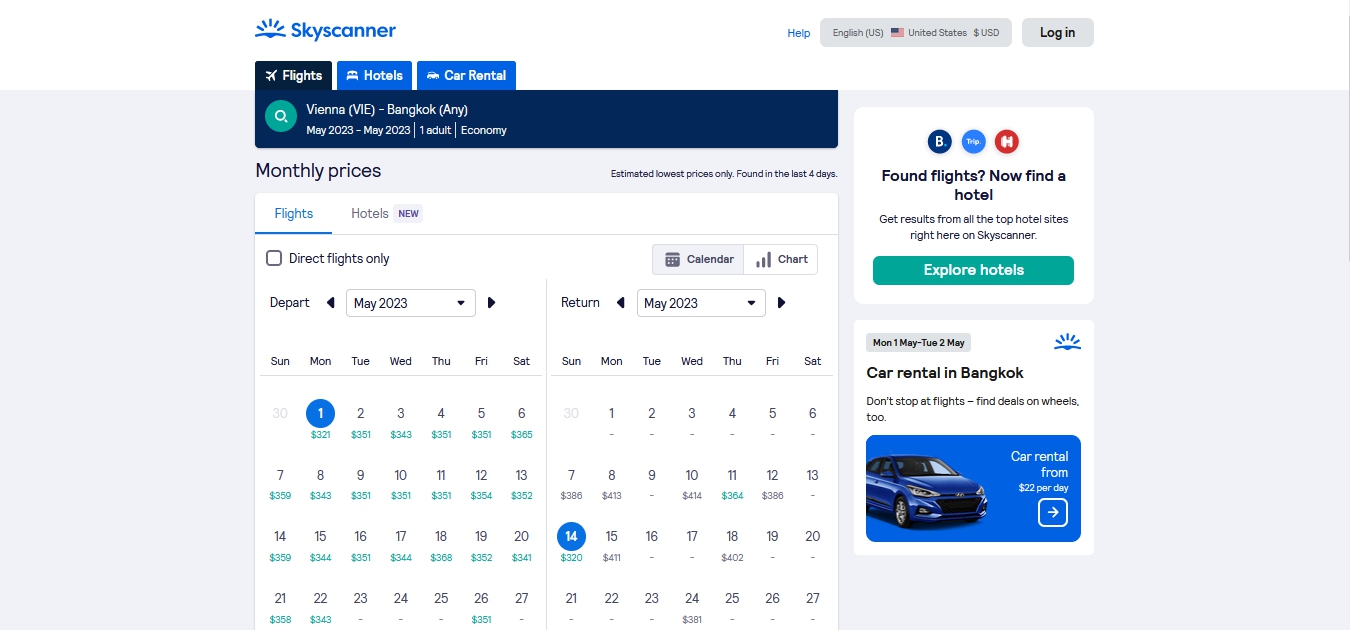1350x630 pixels.
Task: Click the red Hotels.com logo icon
Action: (1007, 142)
